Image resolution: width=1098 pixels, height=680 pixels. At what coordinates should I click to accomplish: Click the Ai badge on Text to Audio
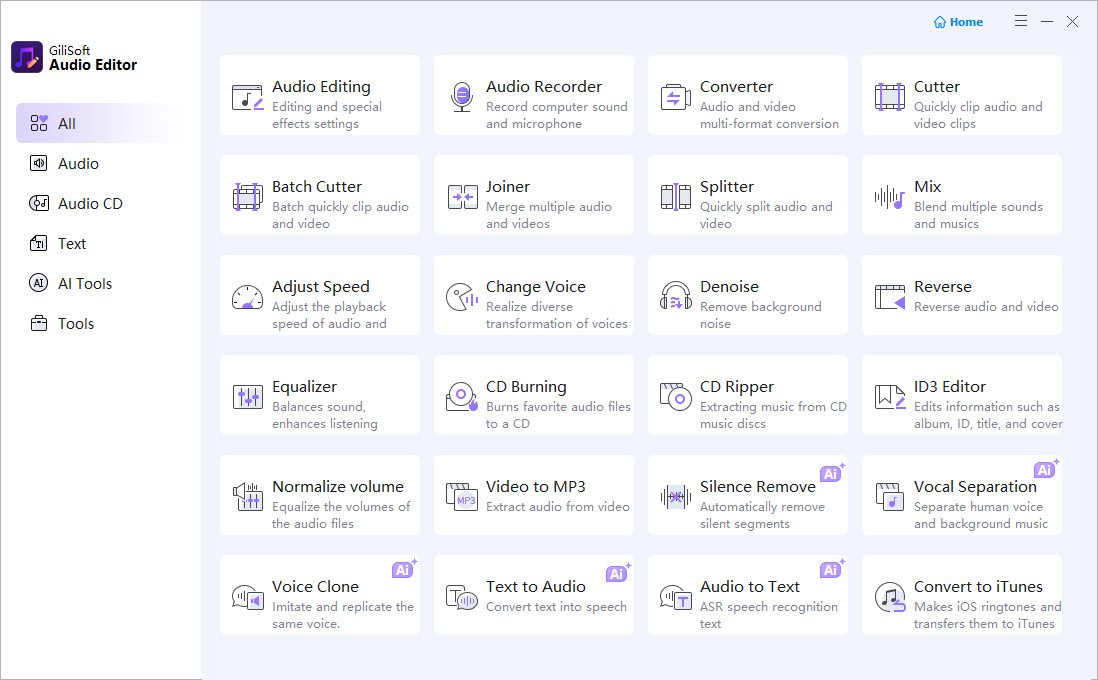[618, 573]
